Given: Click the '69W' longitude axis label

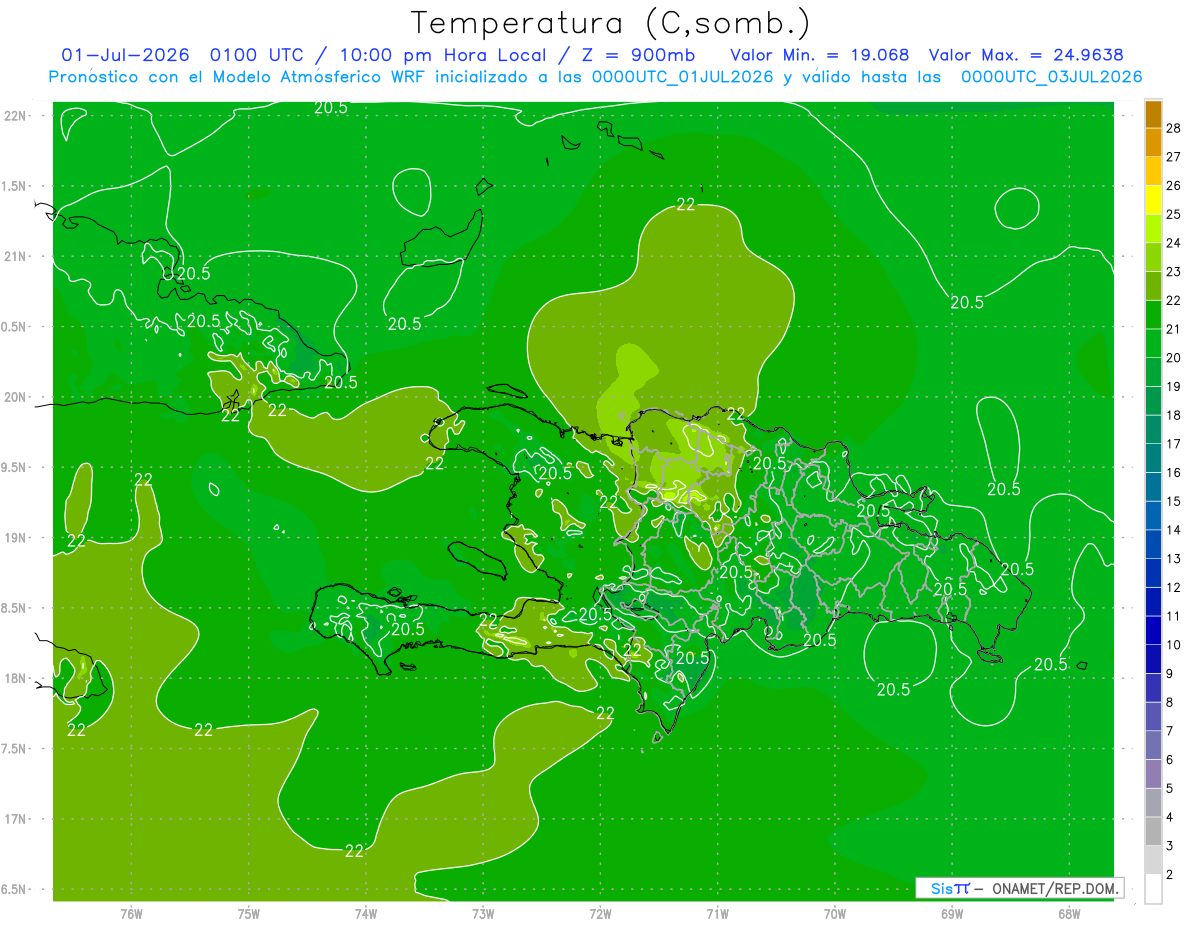Looking at the screenshot, I should pos(952,914).
